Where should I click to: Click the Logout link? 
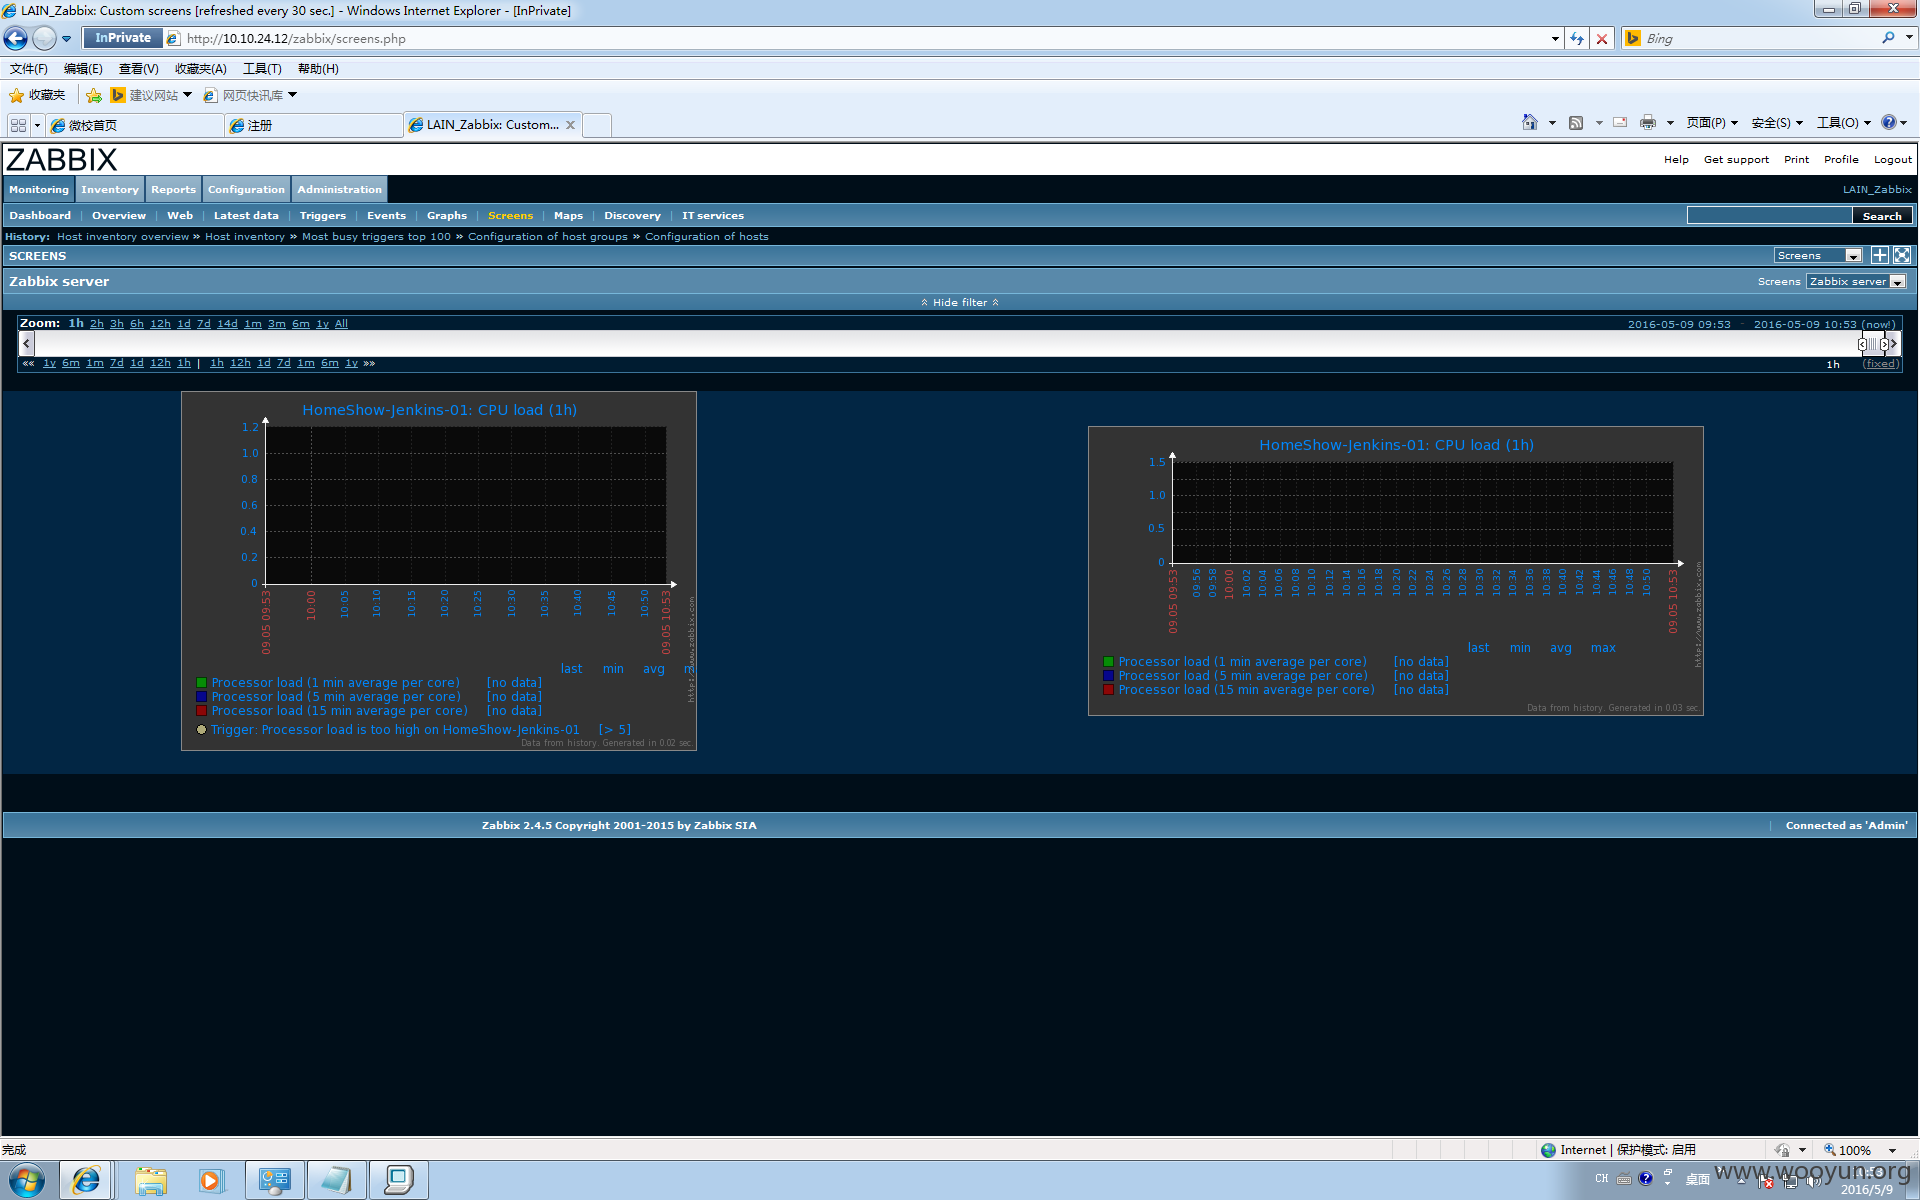click(x=1892, y=160)
